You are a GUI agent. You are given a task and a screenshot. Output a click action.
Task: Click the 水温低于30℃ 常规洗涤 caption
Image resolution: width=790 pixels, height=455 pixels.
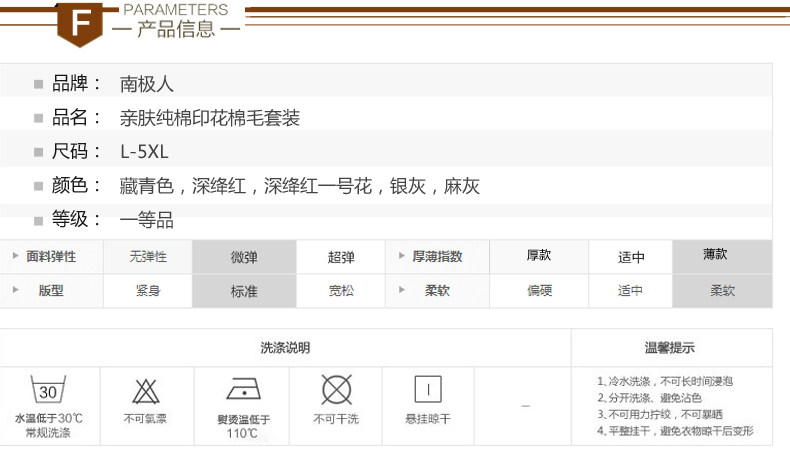pos(48,425)
